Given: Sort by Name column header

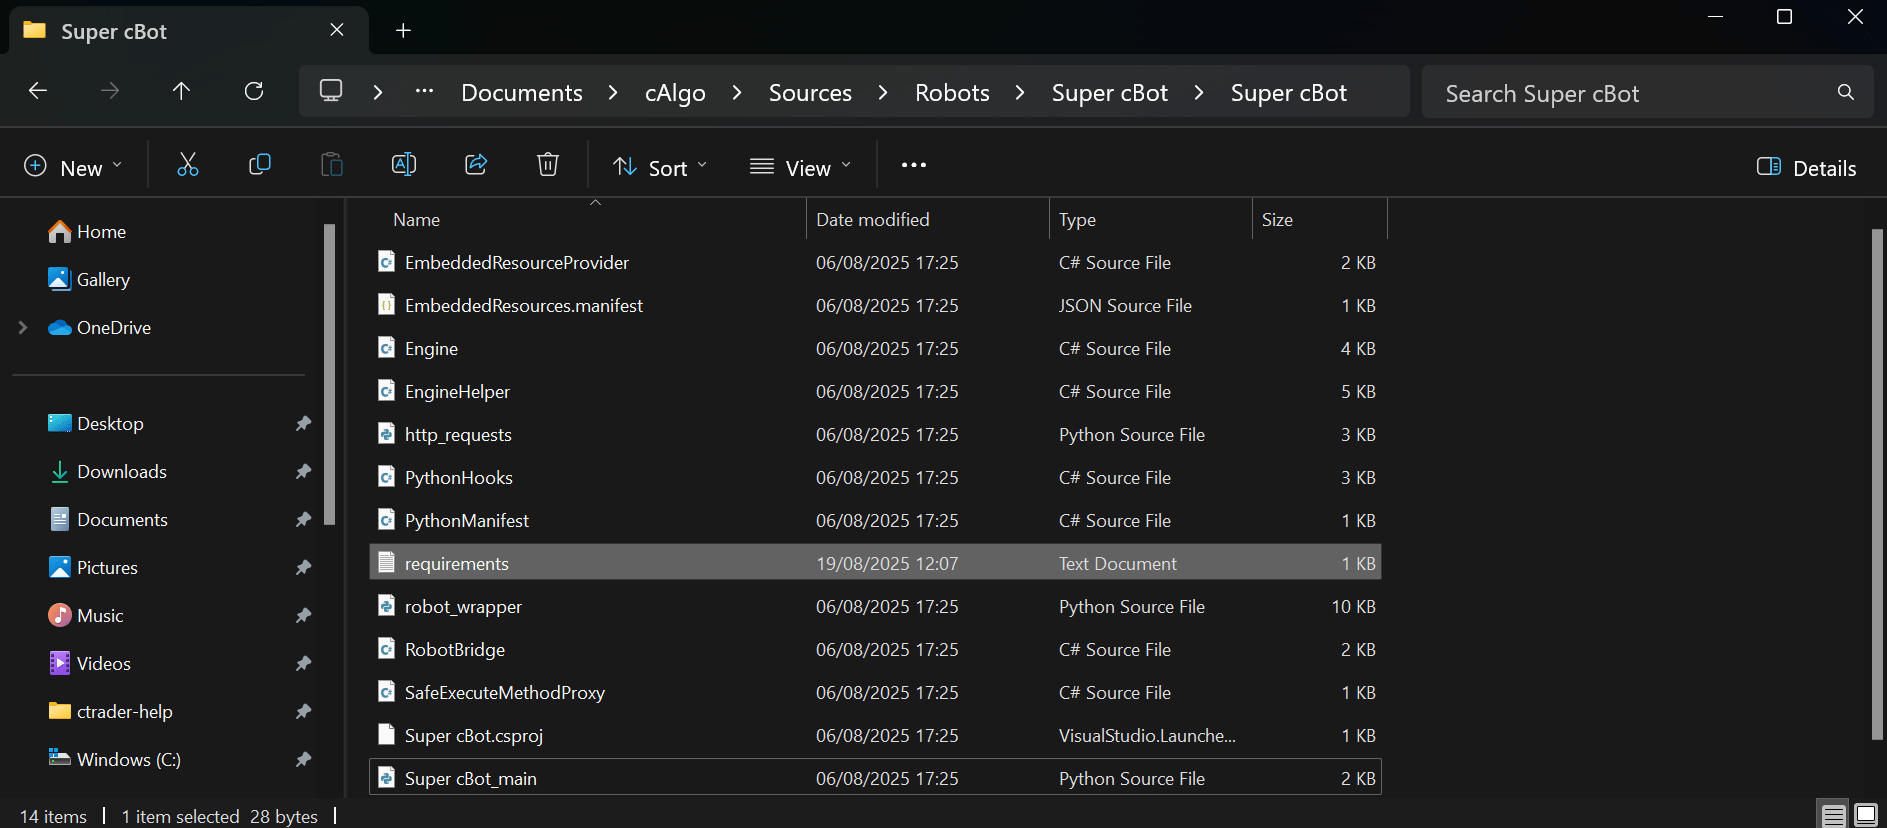Looking at the screenshot, I should 587,220.
